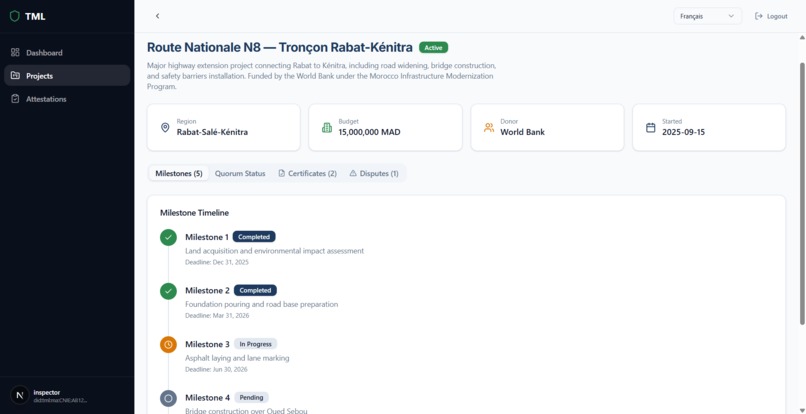Click the Attestations clipboard icon
This screenshot has height=414, width=806.
(x=15, y=99)
